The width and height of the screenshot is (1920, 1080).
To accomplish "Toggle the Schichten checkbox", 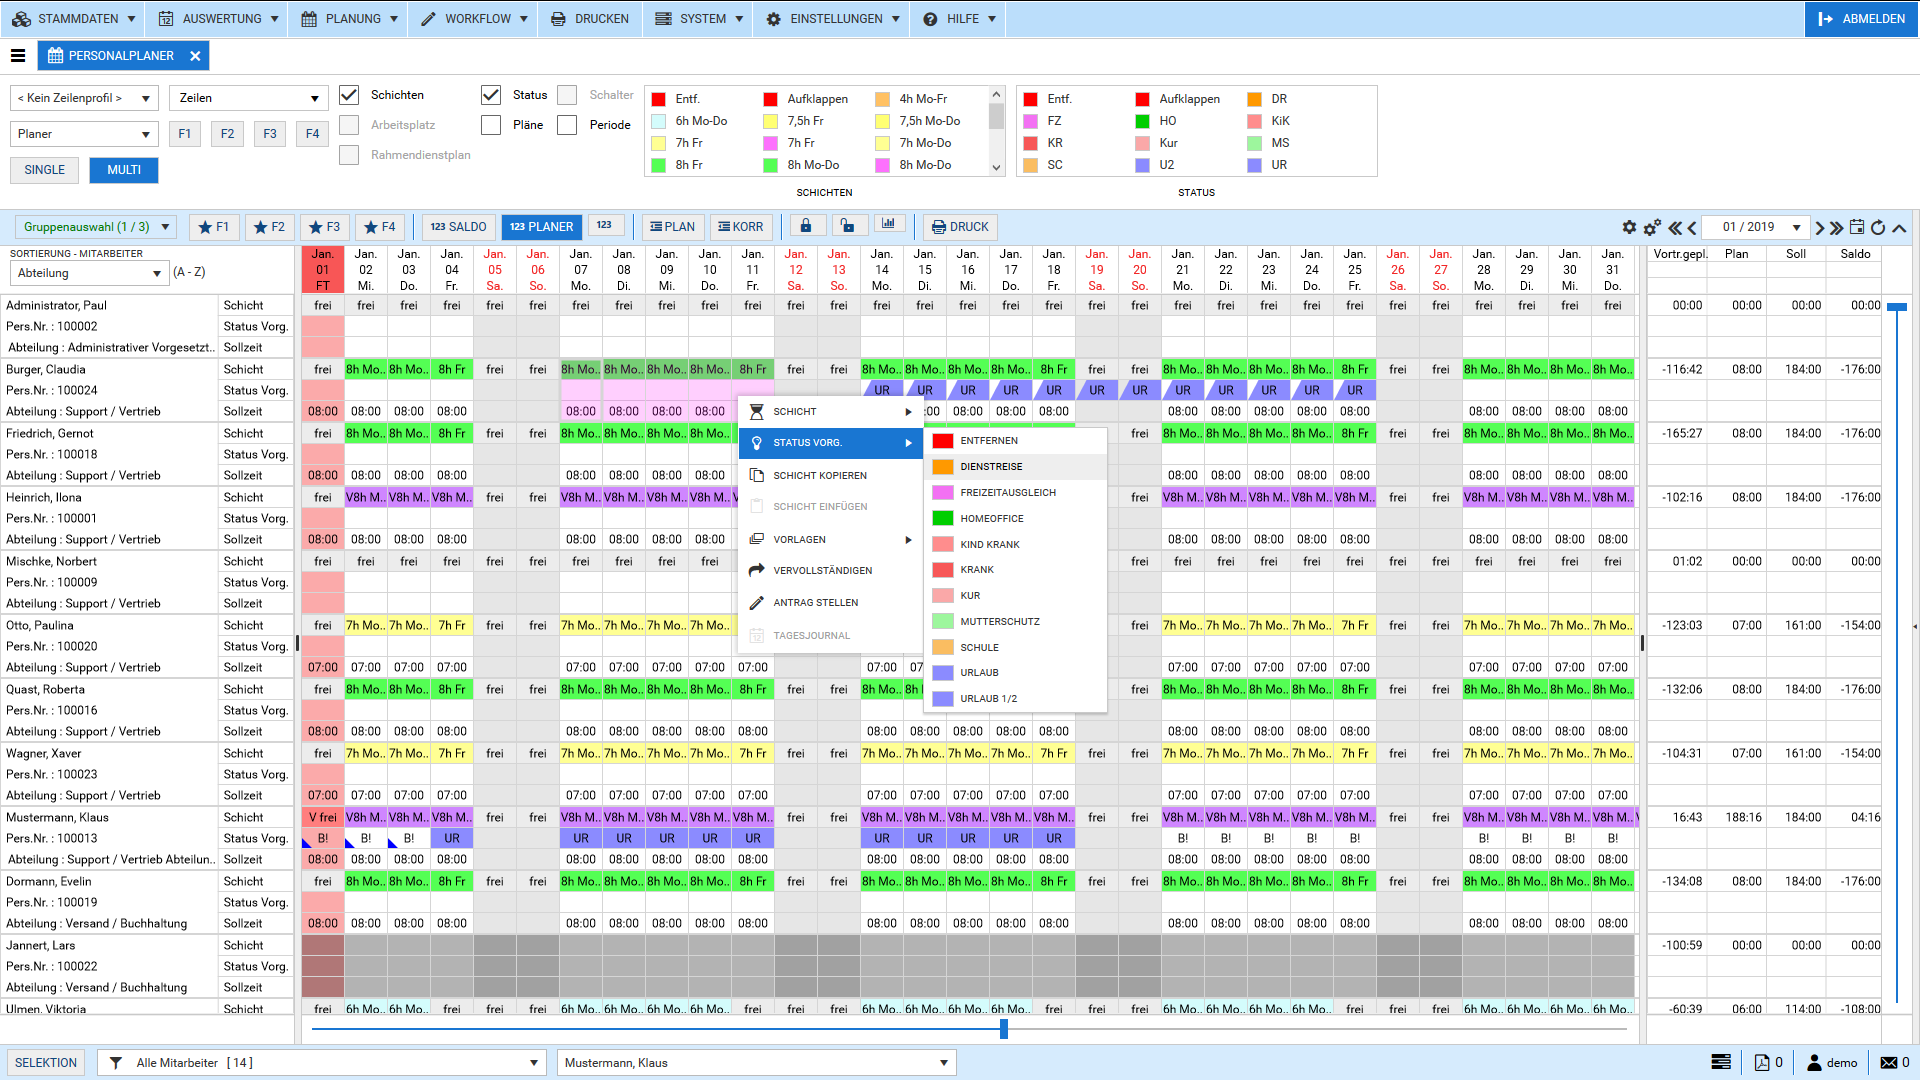I will pyautogui.click(x=349, y=95).
